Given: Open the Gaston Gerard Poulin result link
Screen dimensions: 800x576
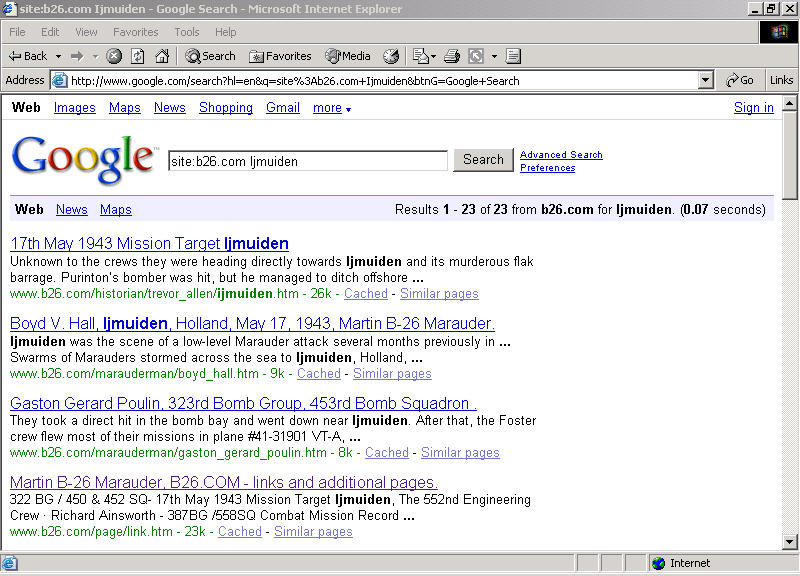Looking at the screenshot, I should click(x=243, y=403).
